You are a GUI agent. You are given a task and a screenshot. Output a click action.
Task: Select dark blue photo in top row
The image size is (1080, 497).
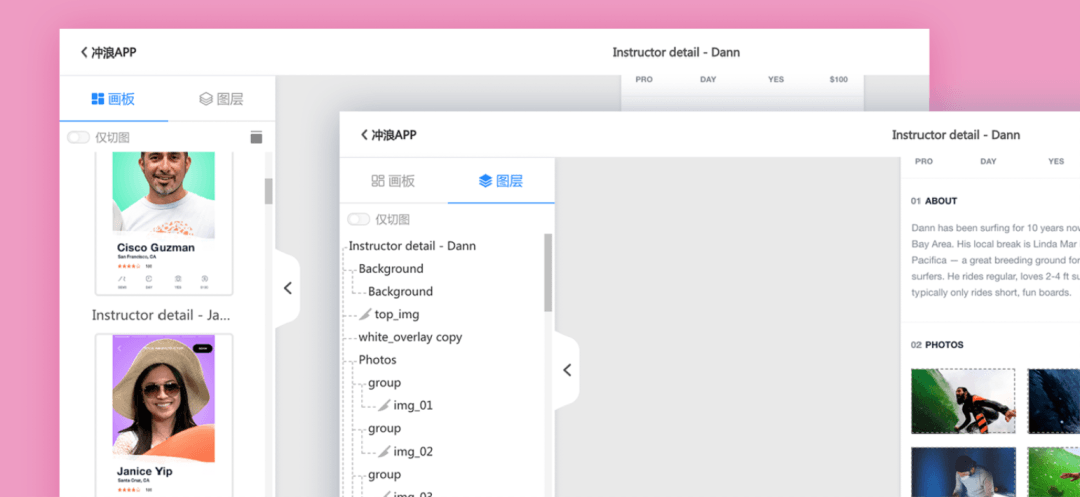(1054, 401)
